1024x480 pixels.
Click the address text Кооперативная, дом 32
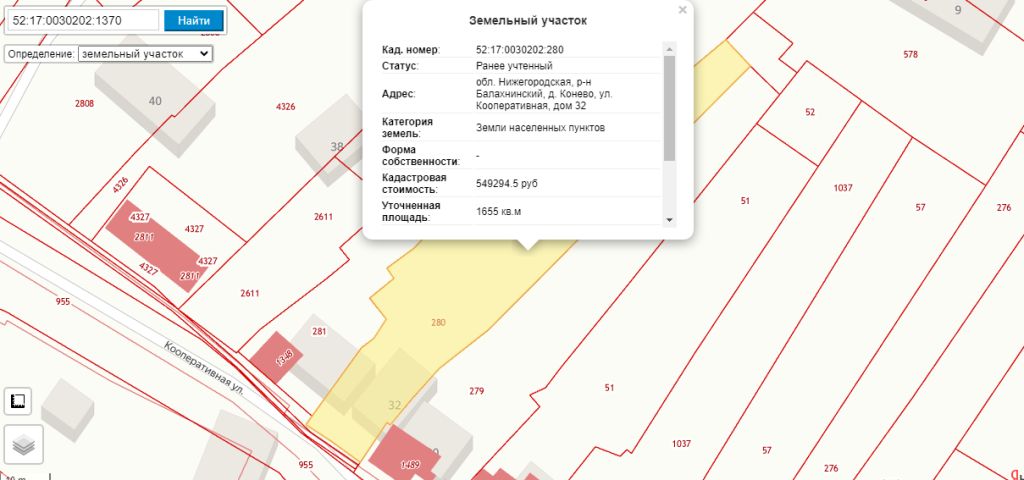(530, 105)
